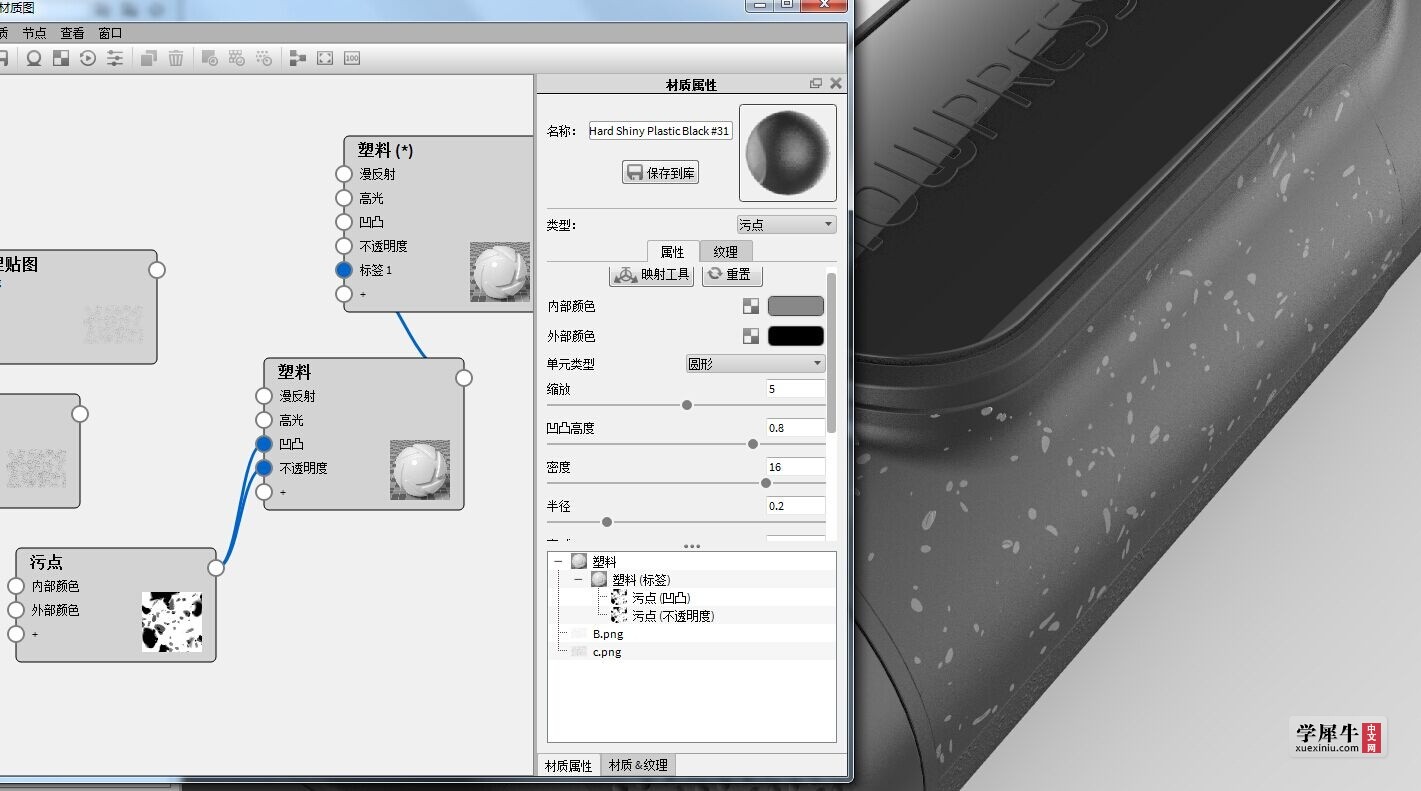Click 凹凸 connected port on lower 塑料 node
The height and width of the screenshot is (791, 1421).
click(264, 444)
